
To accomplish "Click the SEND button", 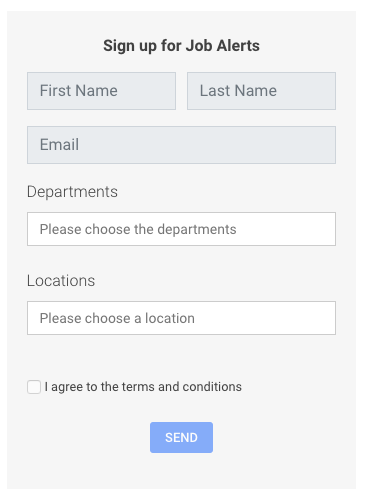I will (181, 437).
